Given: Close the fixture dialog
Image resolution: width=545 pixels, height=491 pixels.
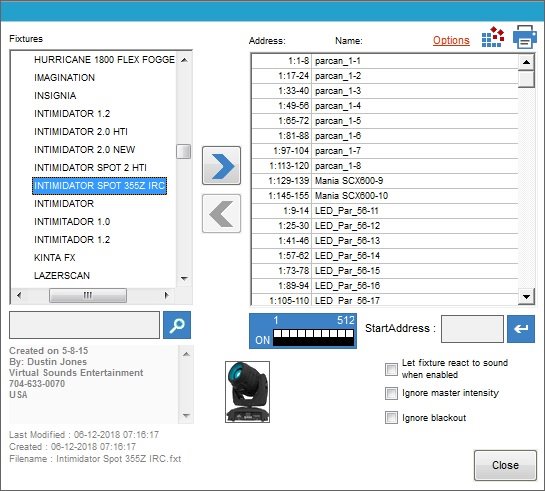Looking at the screenshot, I should [x=505, y=465].
